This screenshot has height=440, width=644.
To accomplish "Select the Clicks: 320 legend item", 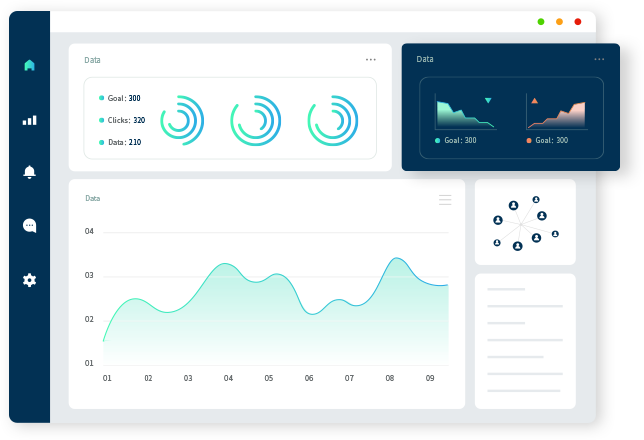I will 122,120.
